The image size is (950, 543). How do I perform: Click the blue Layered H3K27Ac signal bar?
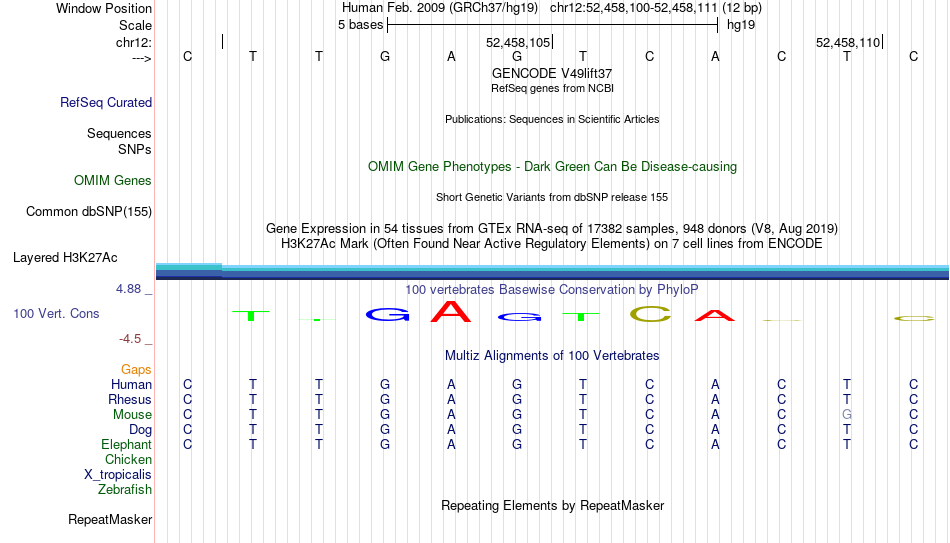coord(553,272)
